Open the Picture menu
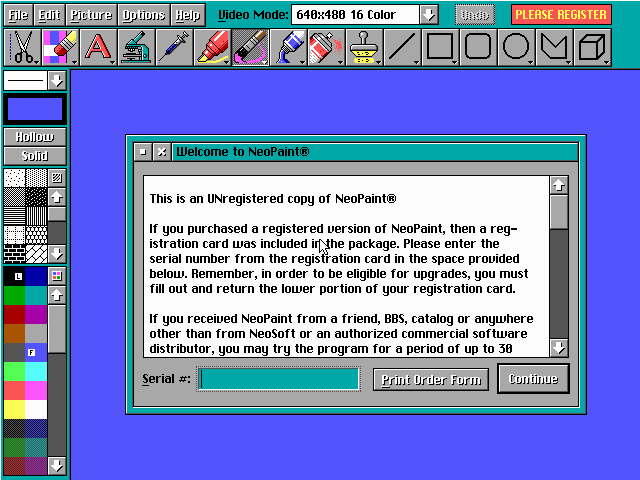Viewport: 640px width, 480px height. pos(91,15)
